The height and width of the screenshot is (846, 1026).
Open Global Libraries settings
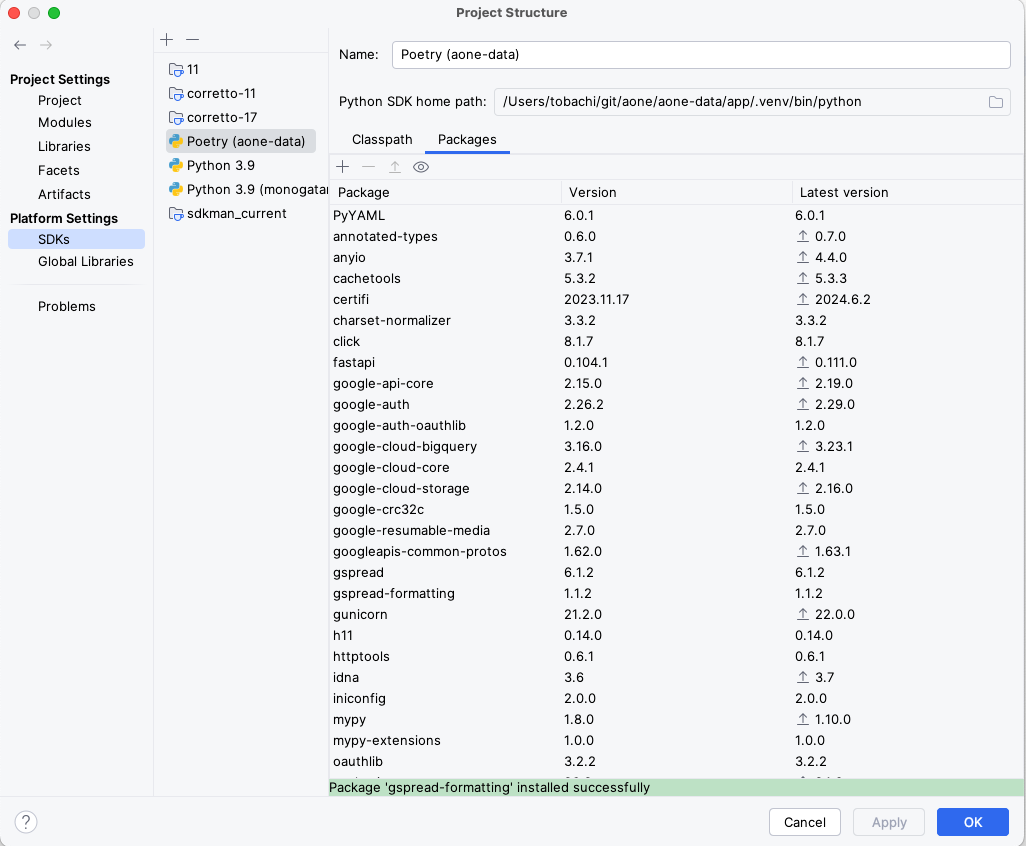[x=86, y=261]
